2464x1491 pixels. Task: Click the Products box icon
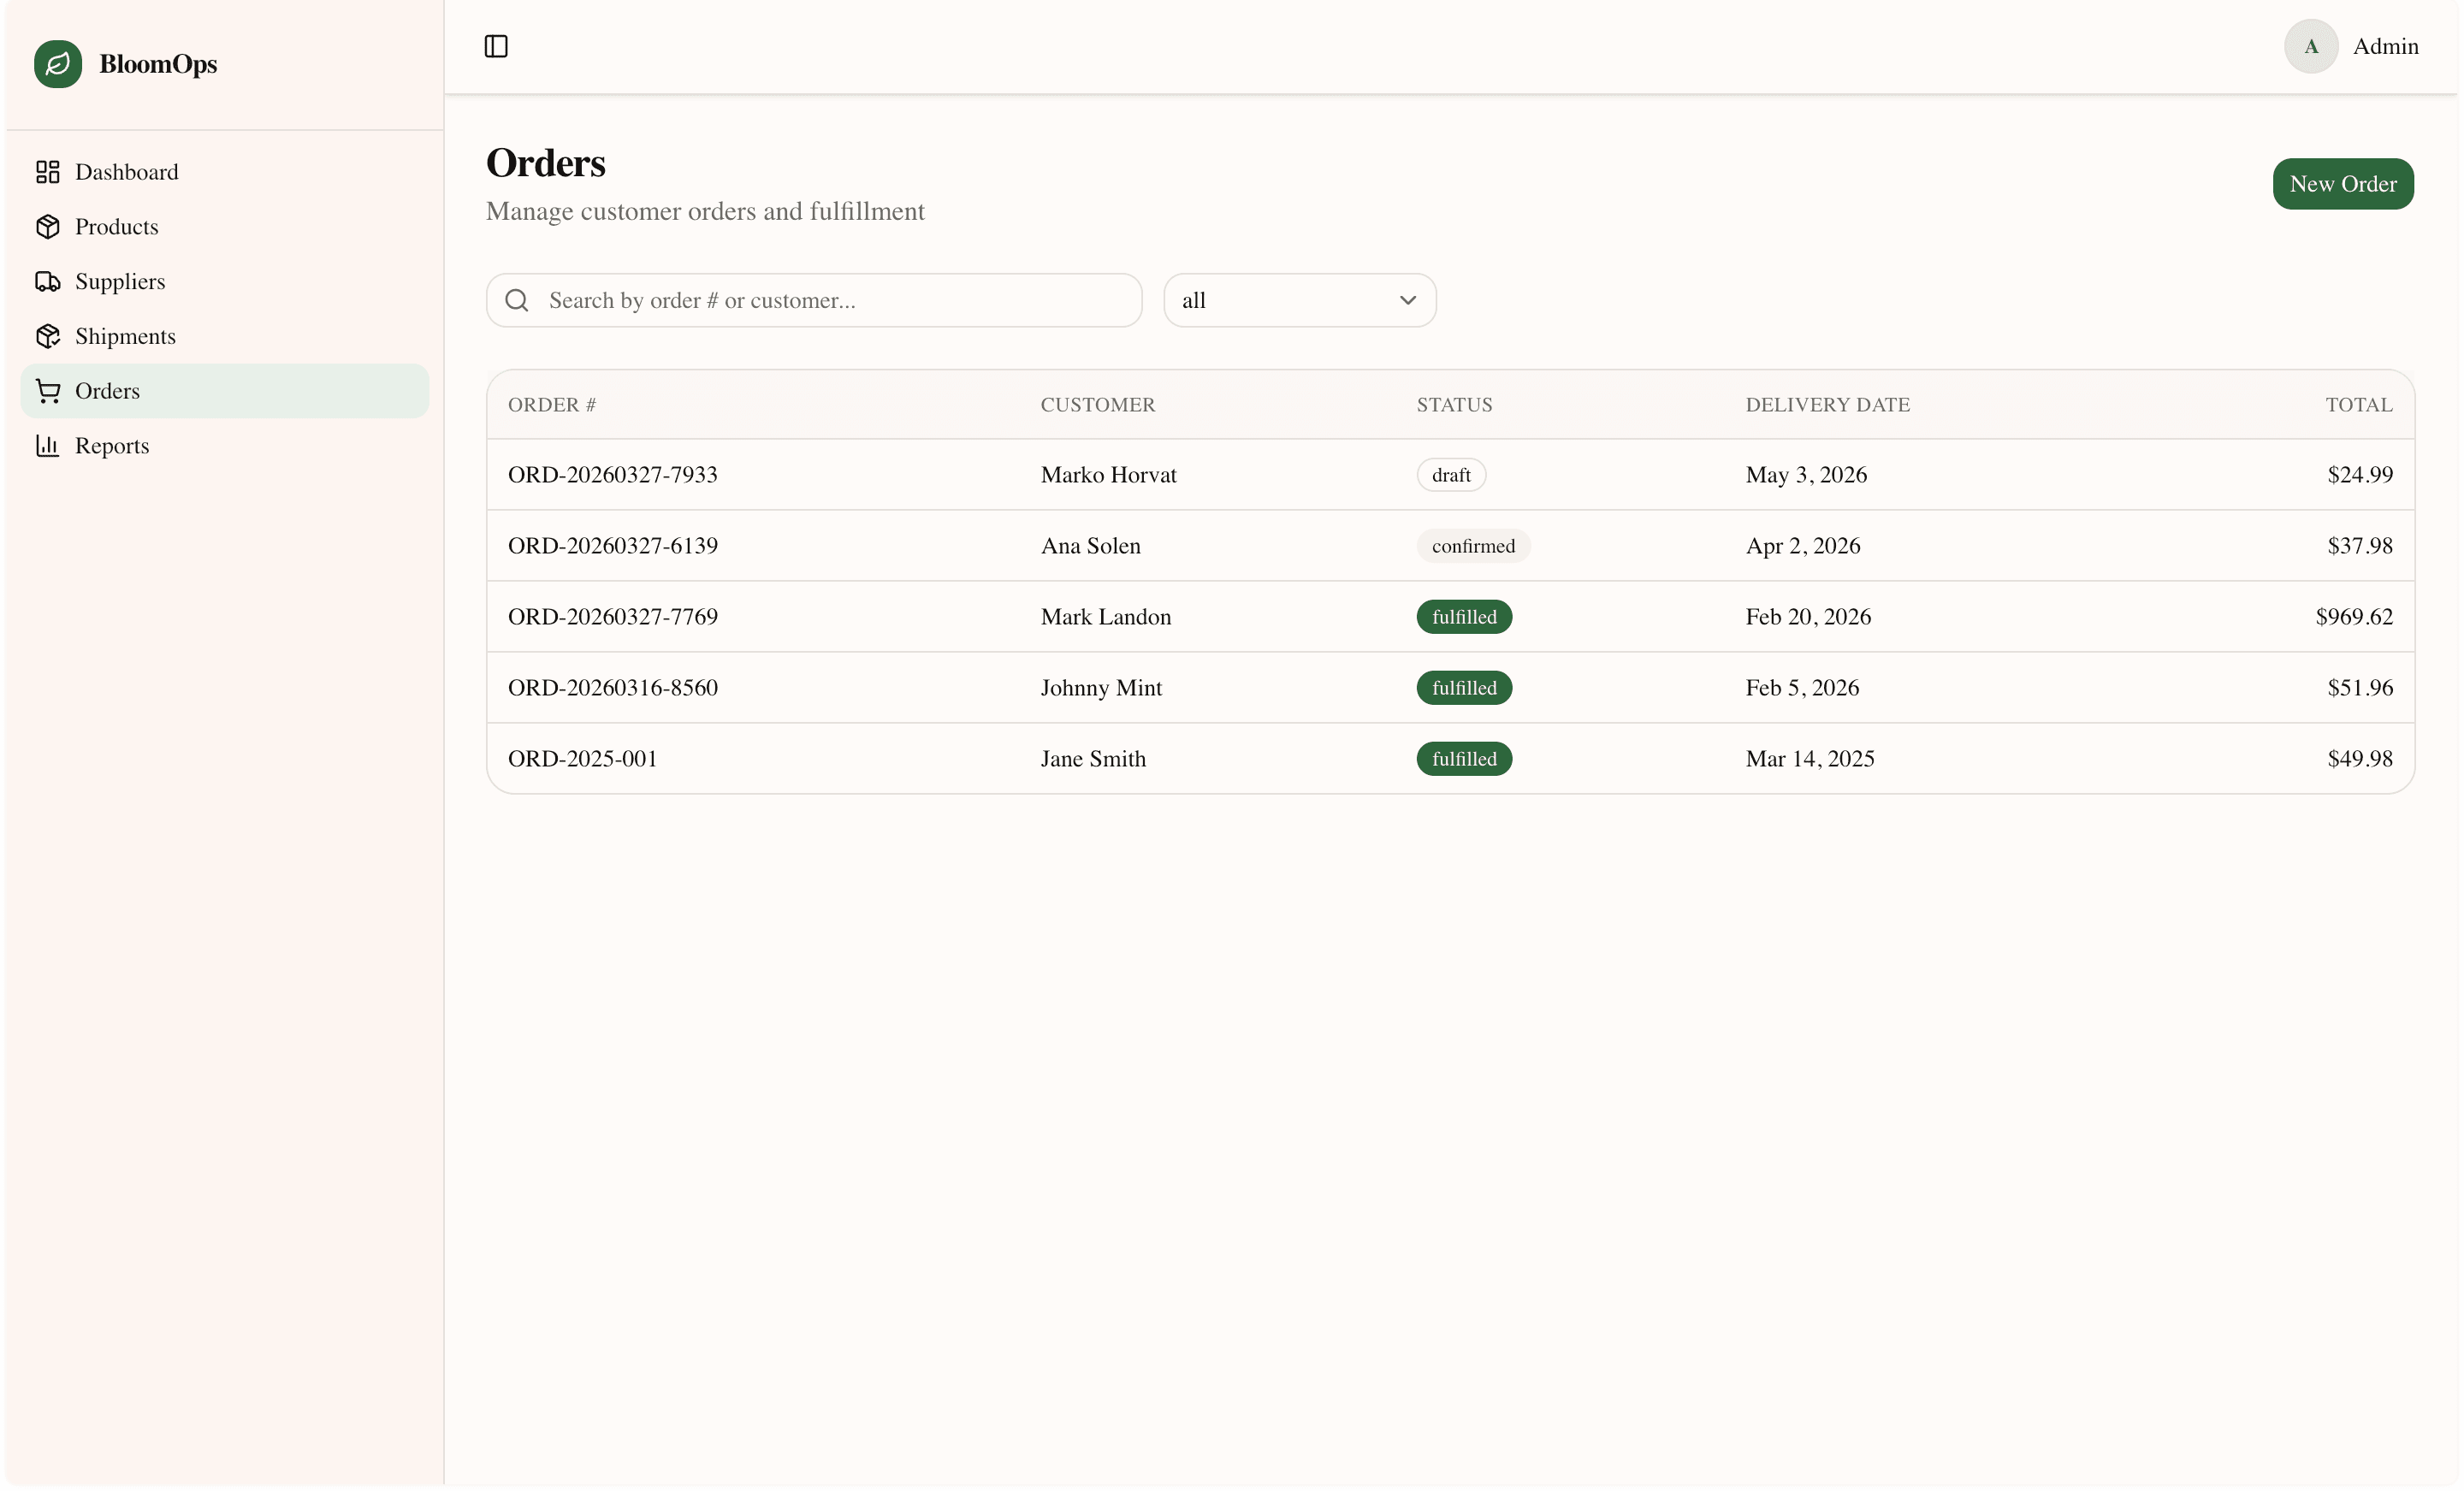pyautogui.click(x=48, y=227)
